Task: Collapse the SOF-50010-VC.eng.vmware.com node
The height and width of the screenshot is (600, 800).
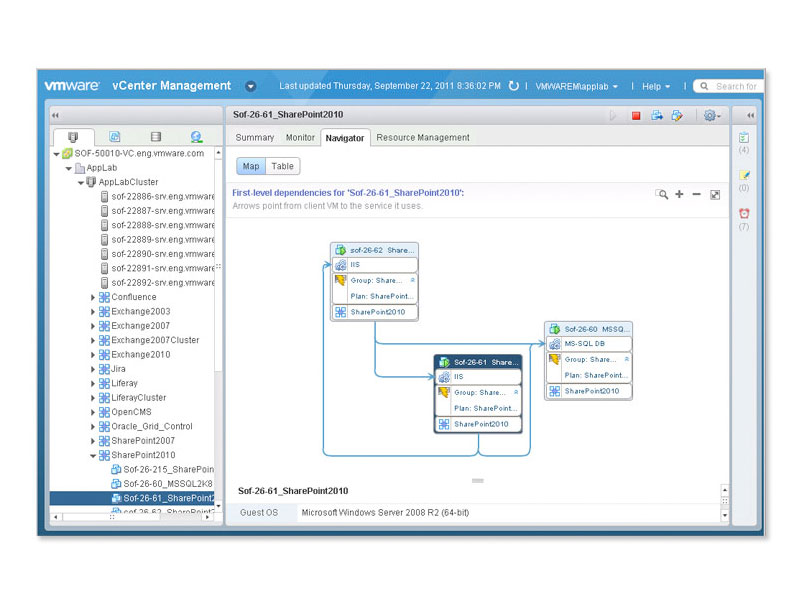Action: point(56,154)
